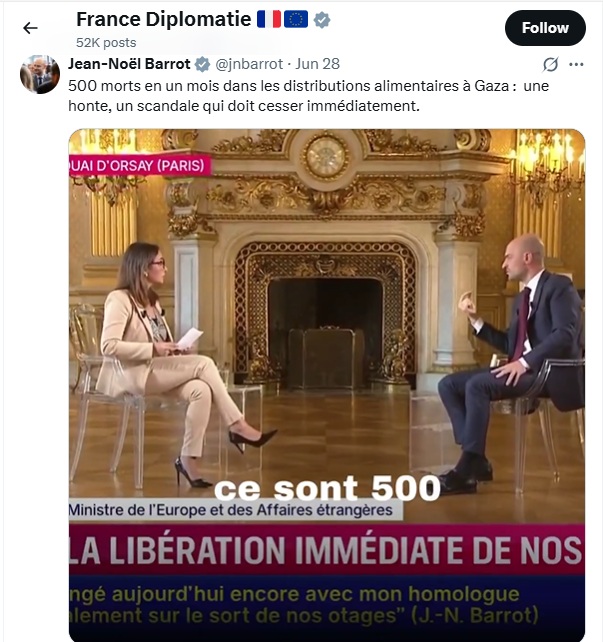
Task: Click the 52K posts count
Action: point(106,43)
